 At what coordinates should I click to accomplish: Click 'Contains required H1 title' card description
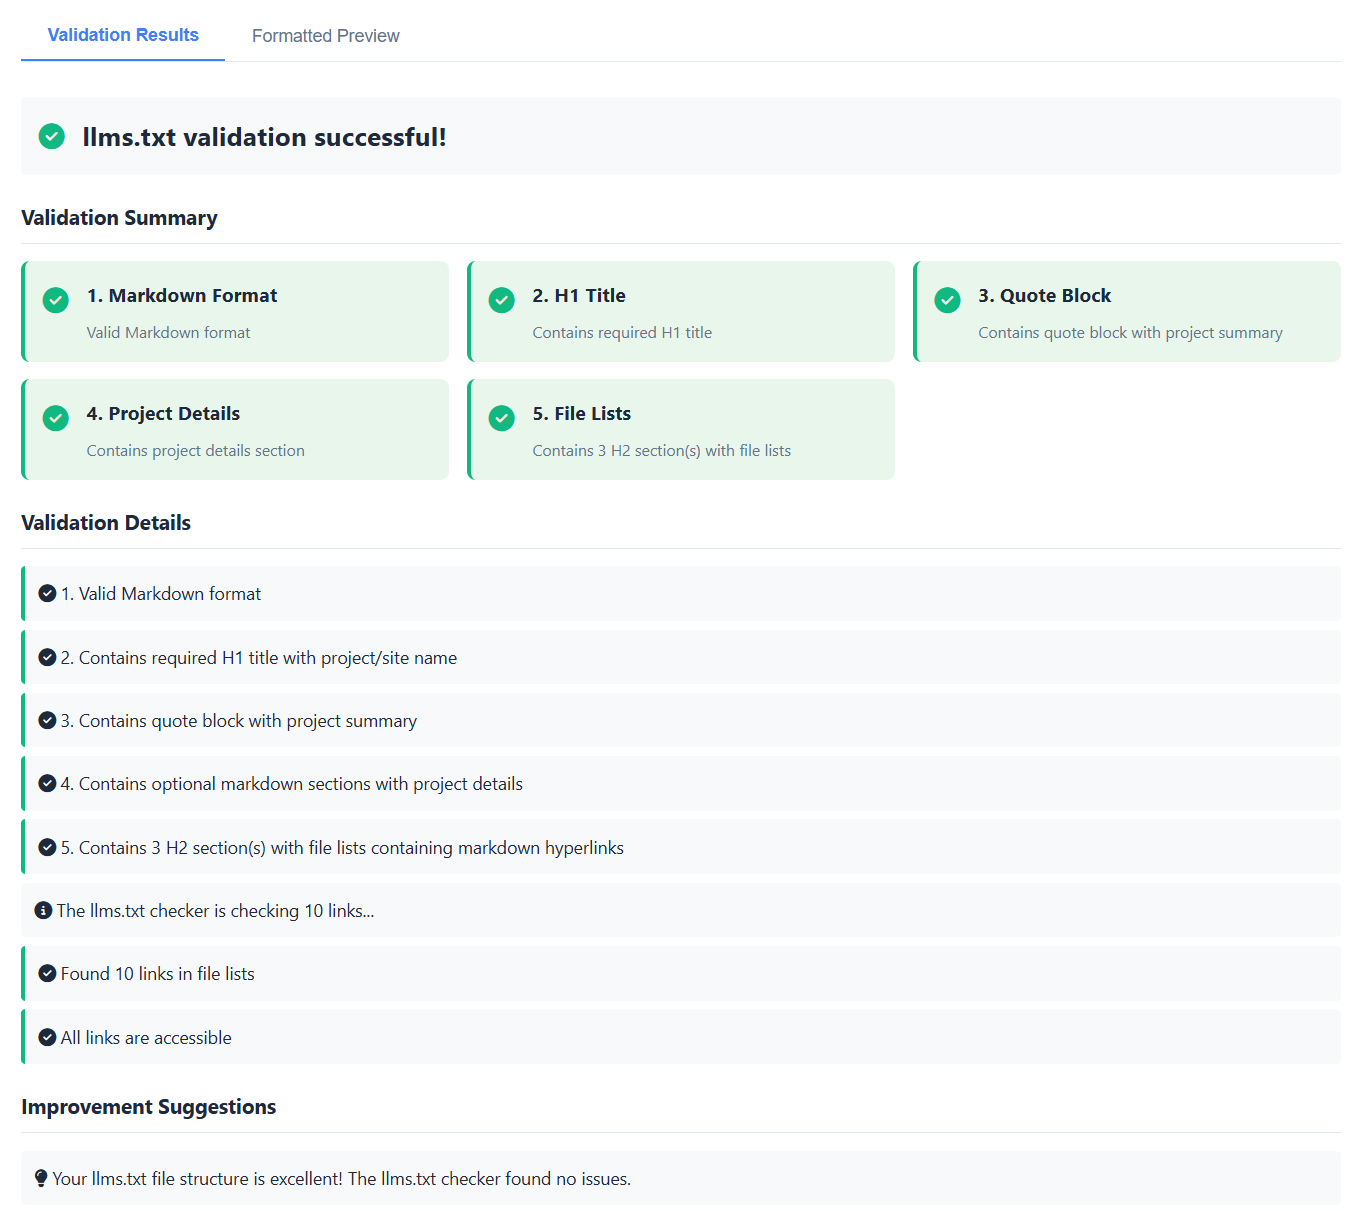pos(622,332)
